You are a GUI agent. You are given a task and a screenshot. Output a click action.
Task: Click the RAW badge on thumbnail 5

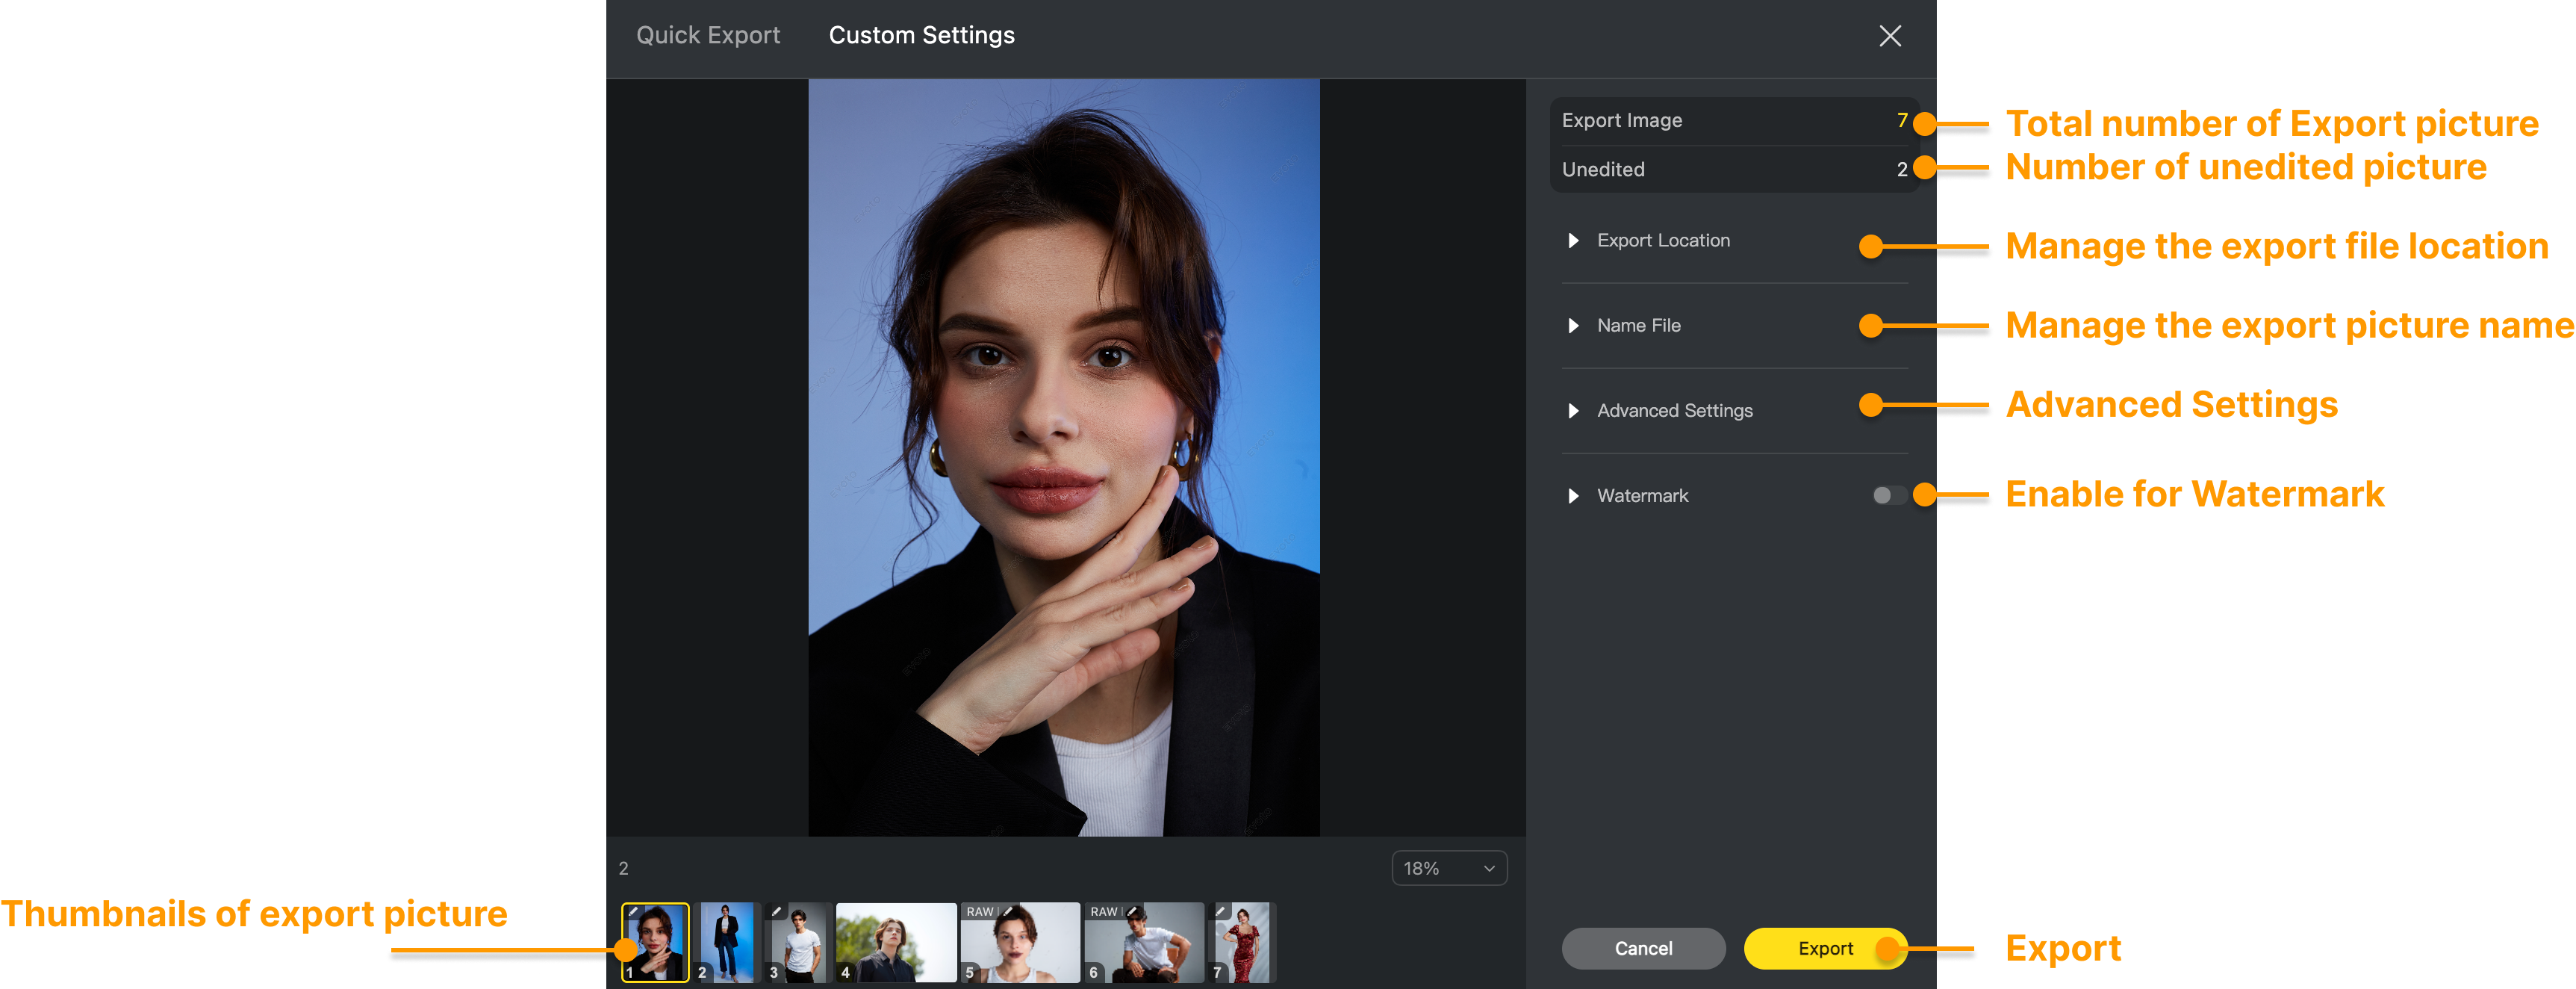pyautogui.click(x=980, y=911)
